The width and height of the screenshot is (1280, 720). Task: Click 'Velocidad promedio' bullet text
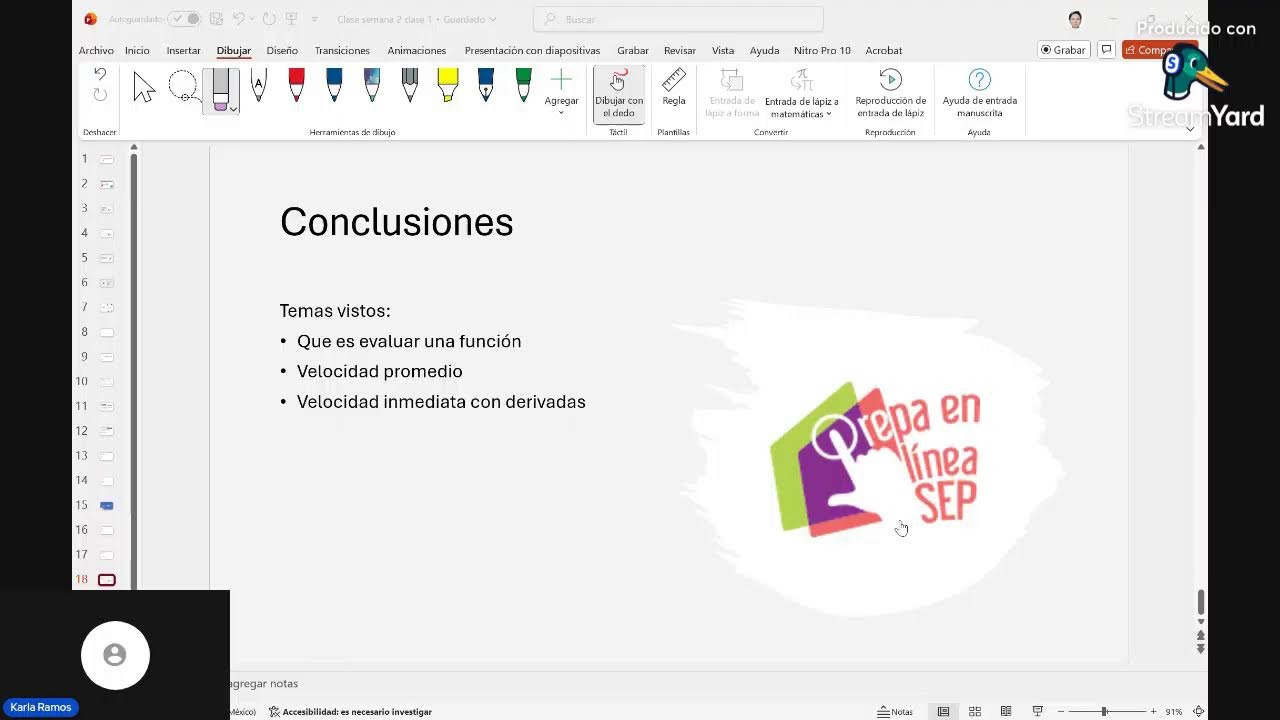click(379, 371)
